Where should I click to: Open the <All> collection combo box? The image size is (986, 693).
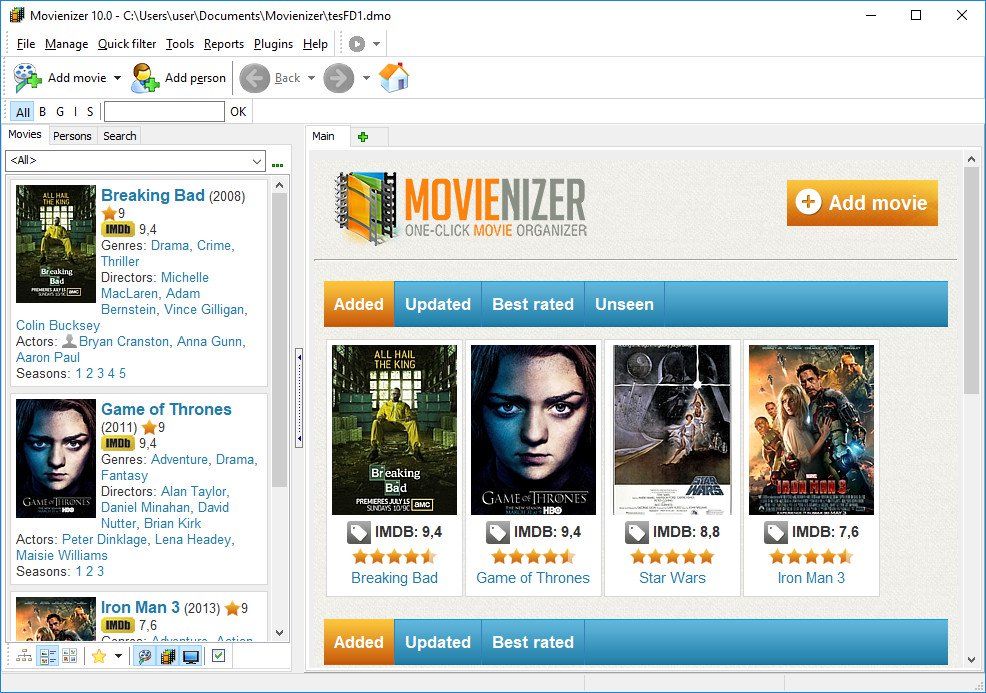click(135, 161)
